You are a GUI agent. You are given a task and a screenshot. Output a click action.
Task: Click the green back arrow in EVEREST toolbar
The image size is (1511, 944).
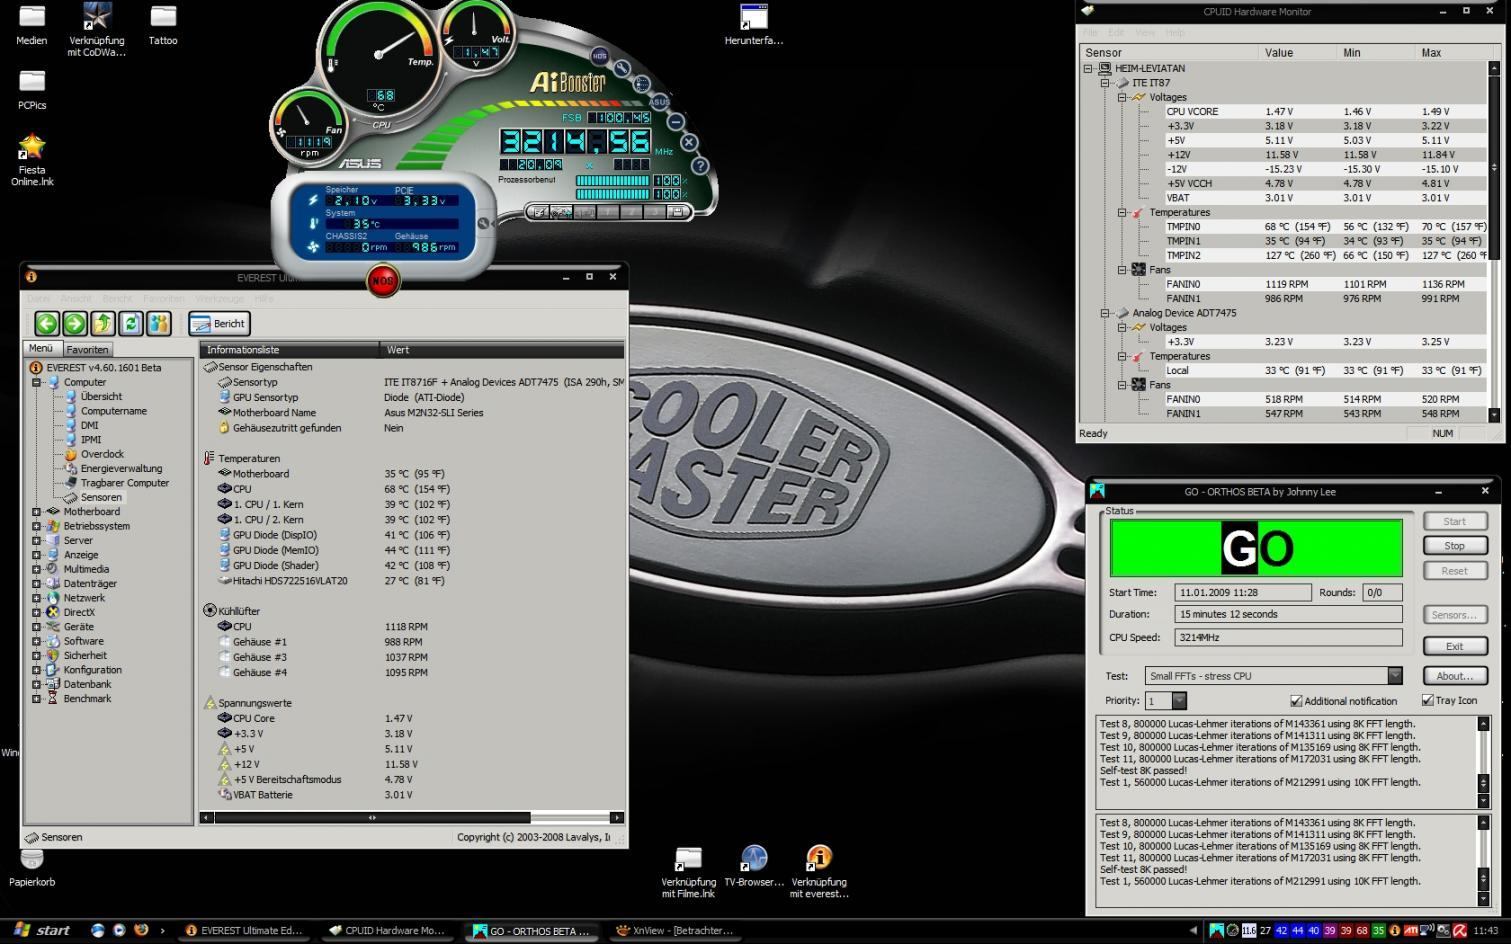click(46, 323)
